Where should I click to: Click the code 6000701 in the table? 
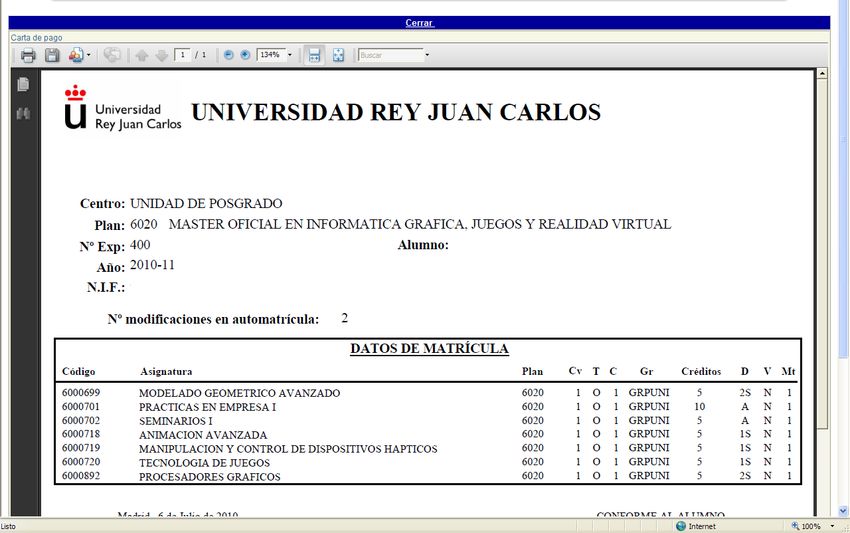coord(81,407)
